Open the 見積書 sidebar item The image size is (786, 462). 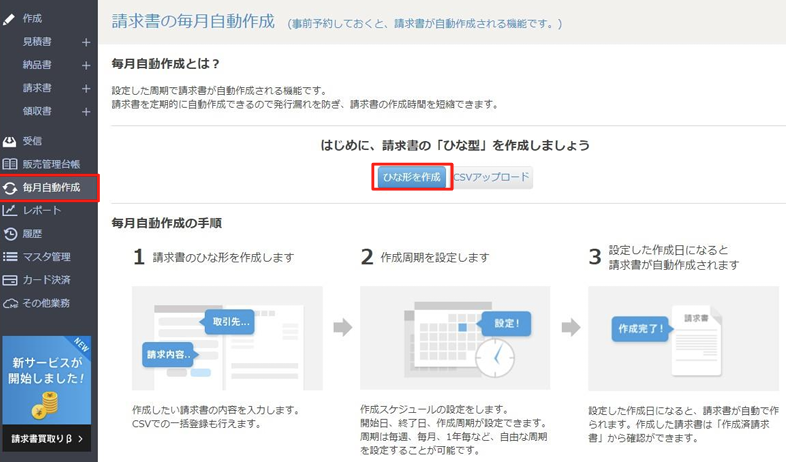37,43
